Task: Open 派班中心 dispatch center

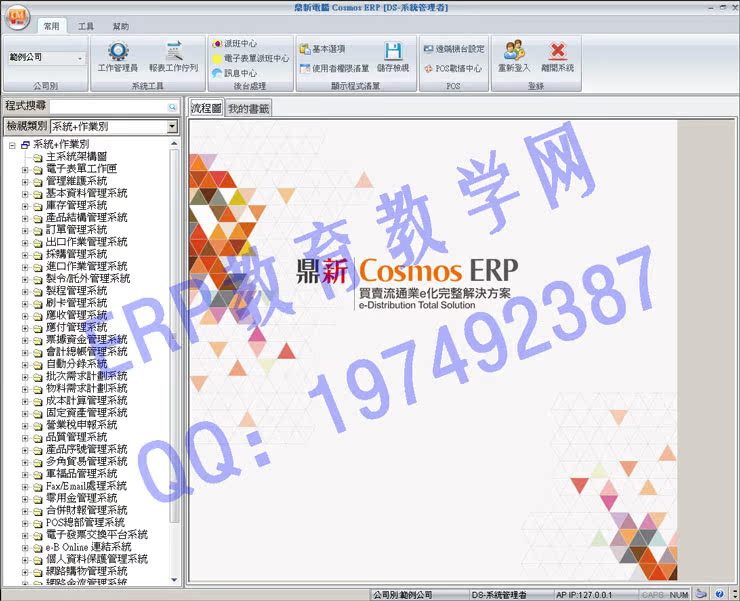Action: point(235,43)
